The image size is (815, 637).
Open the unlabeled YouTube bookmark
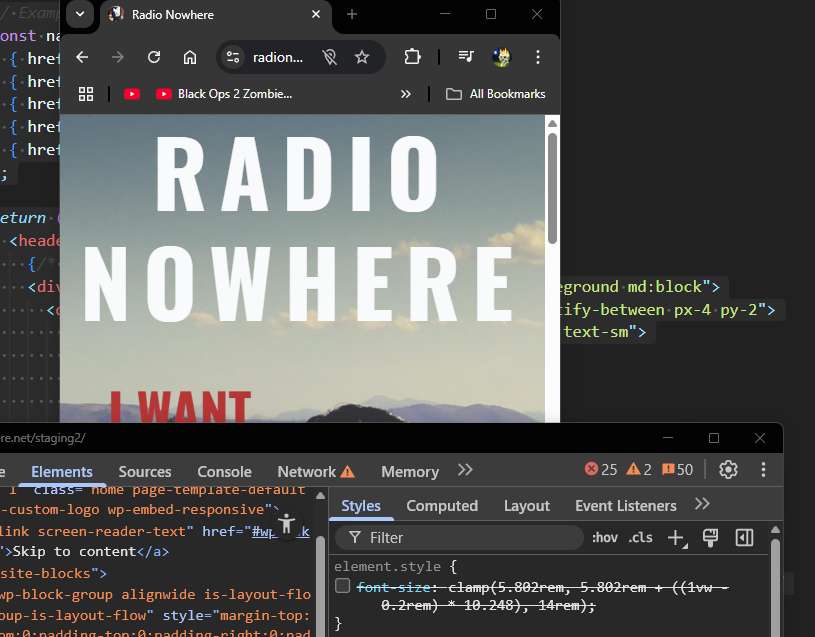point(132,94)
